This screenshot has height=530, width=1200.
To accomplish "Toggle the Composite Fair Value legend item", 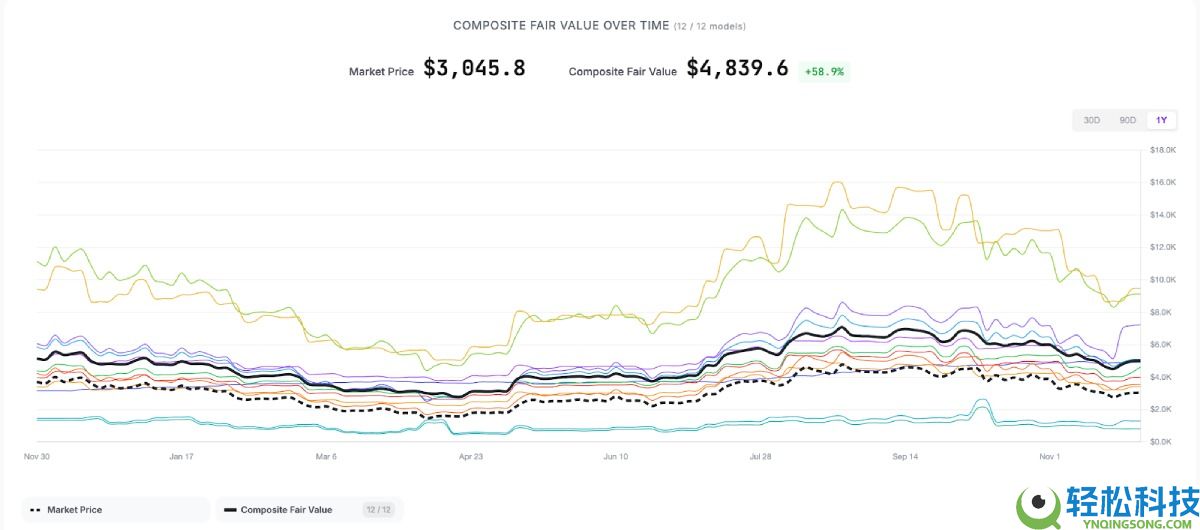I will pos(286,510).
